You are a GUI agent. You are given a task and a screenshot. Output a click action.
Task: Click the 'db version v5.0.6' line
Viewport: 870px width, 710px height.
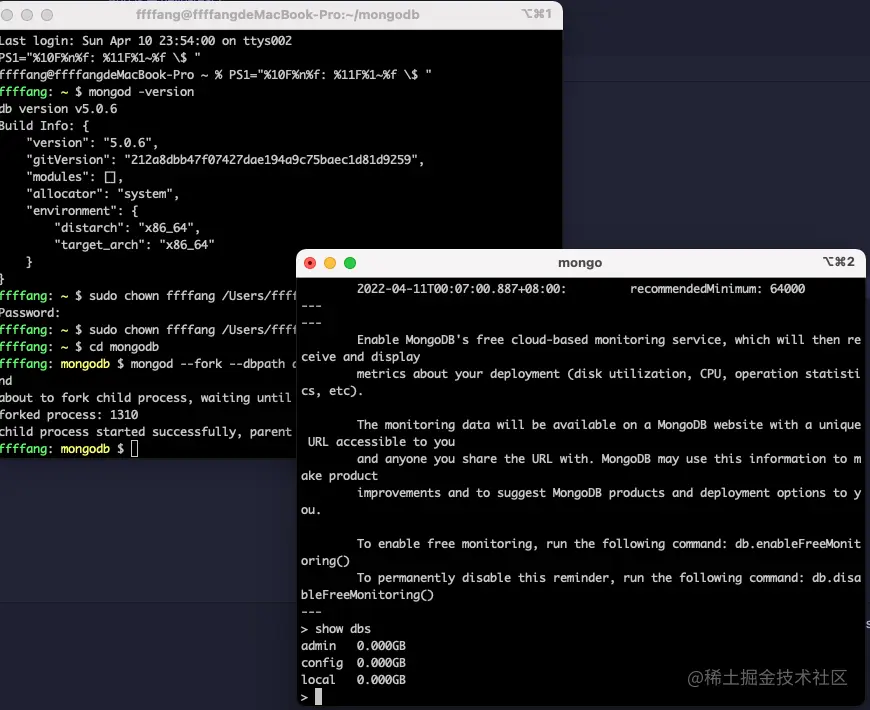tap(59, 109)
